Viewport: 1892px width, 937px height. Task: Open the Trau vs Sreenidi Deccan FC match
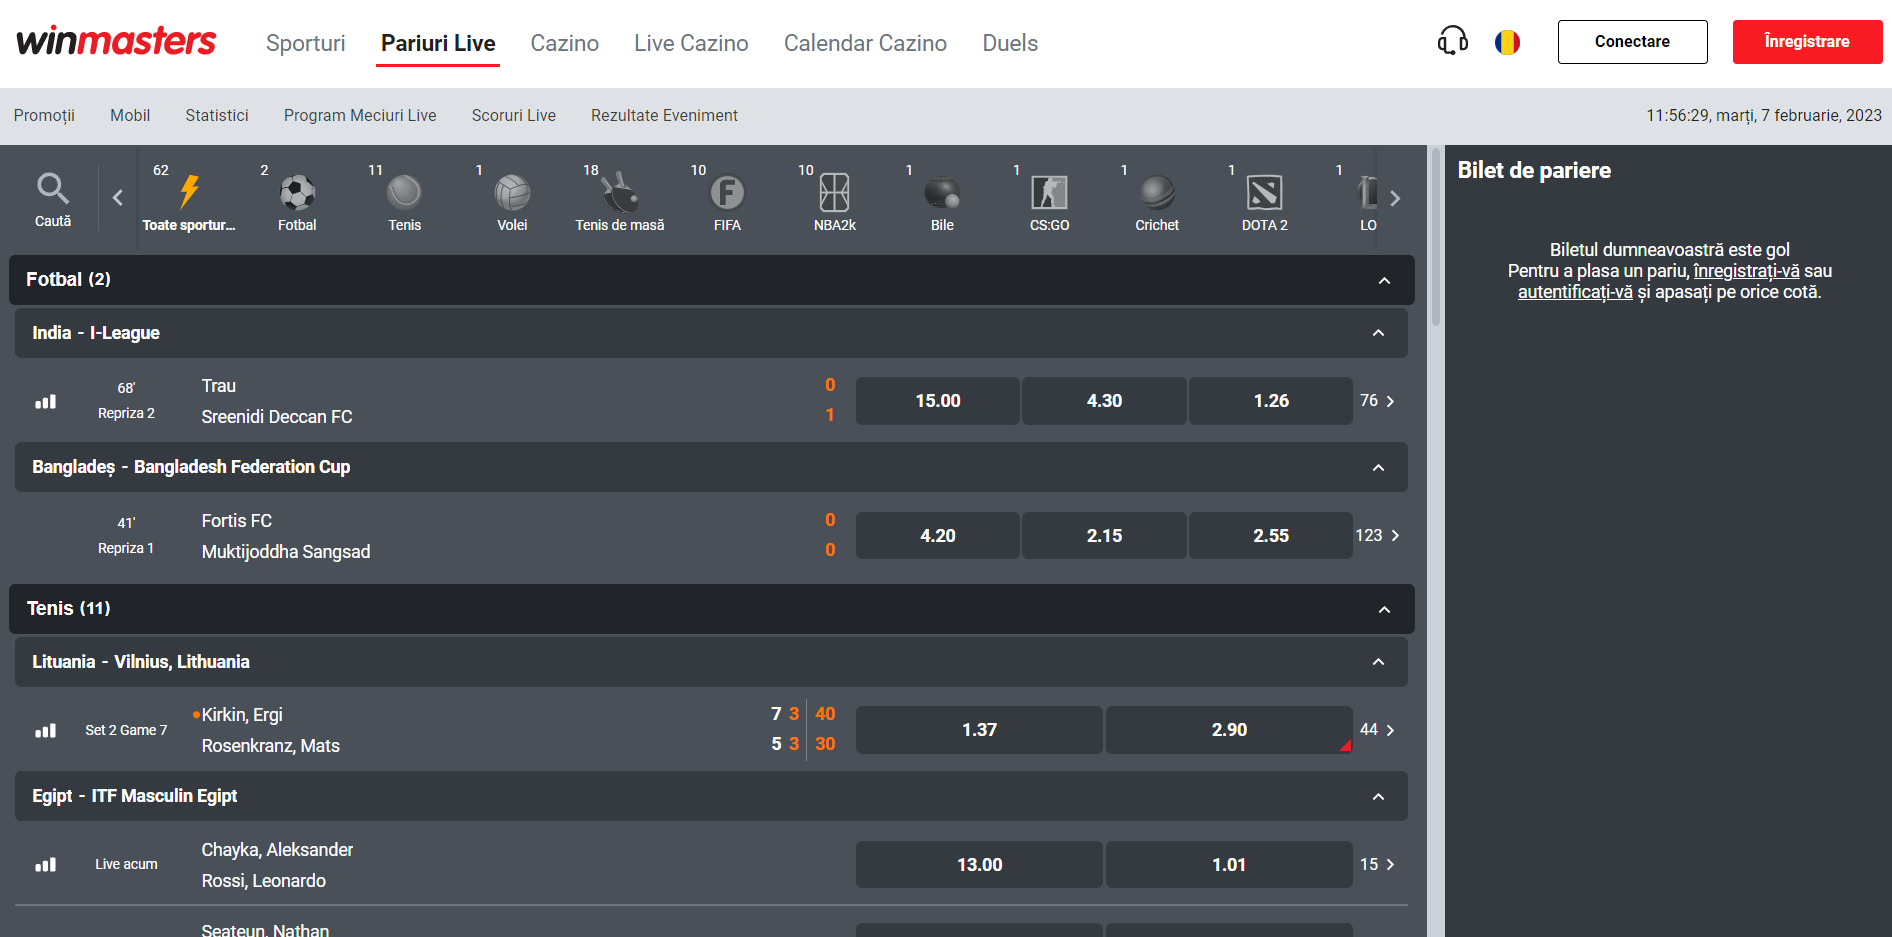pyautogui.click(x=276, y=401)
